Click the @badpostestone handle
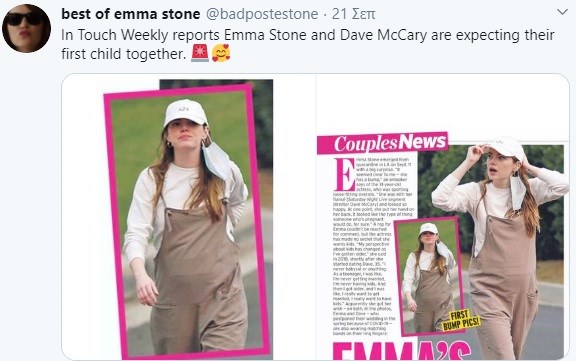 tap(262, 14)
